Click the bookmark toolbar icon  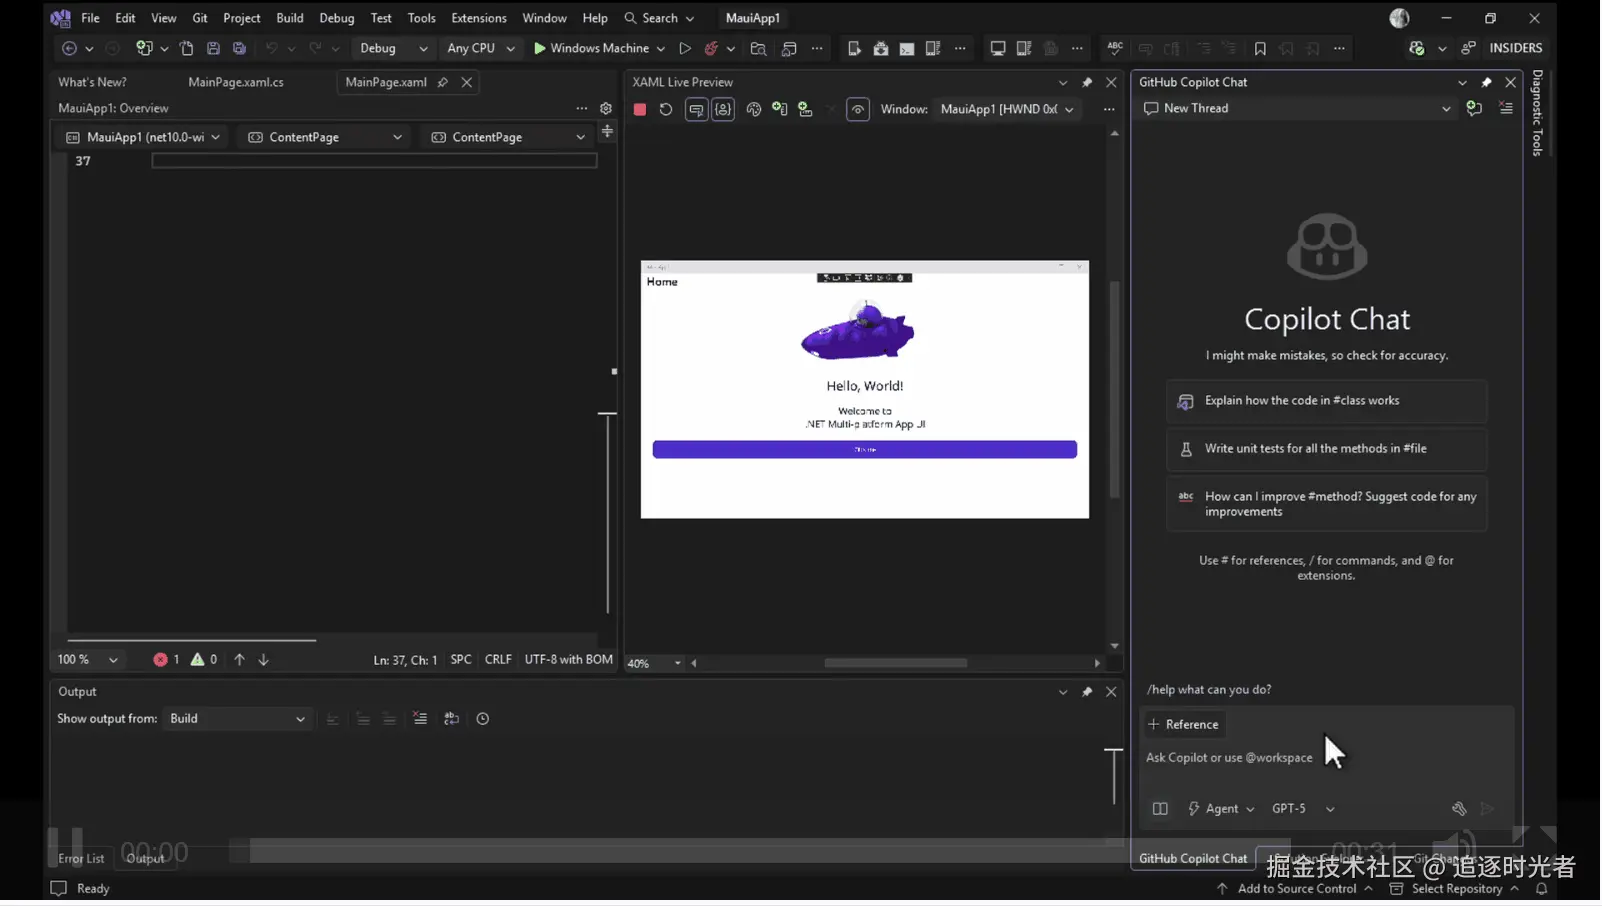click(x=1260, y=48)
